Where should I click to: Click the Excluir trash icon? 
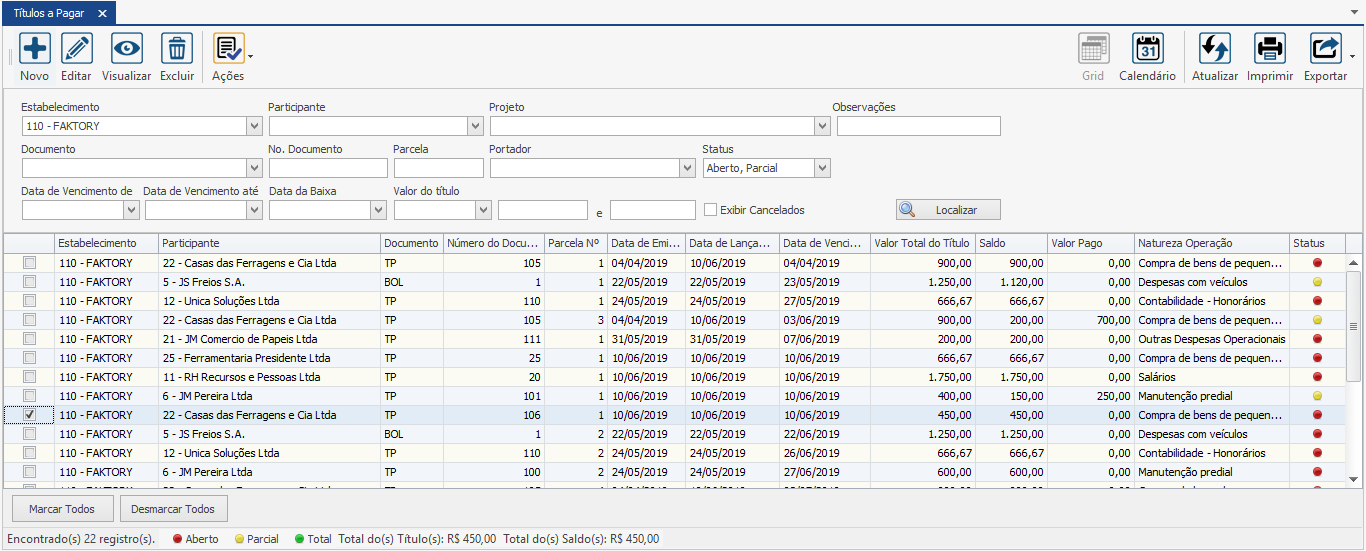click(x=177, y=49)
